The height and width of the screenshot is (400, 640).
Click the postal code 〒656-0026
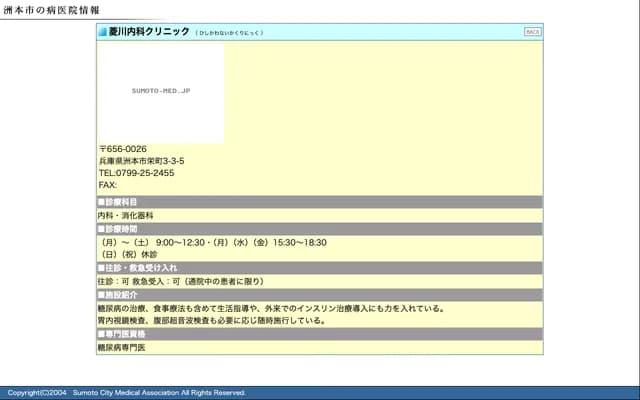coord(123,149)
